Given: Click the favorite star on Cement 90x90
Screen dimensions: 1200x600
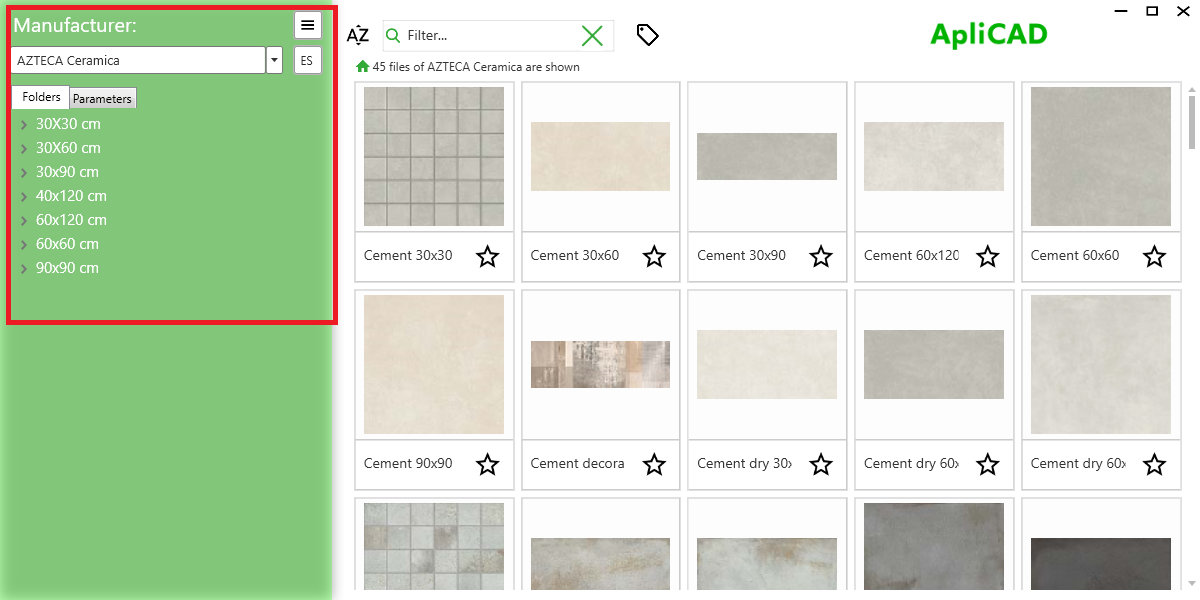Looking at the screenshot, I should click(487, 464).
